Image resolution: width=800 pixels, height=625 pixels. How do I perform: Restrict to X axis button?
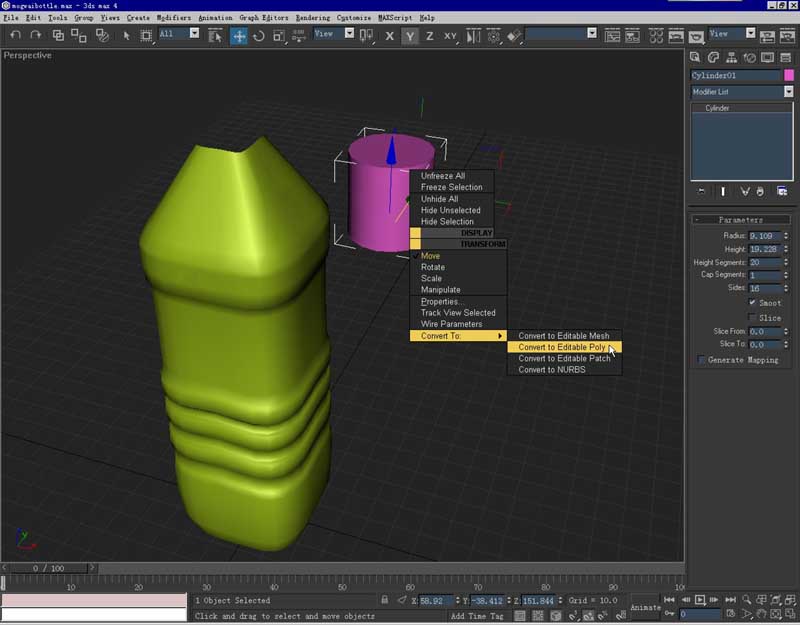click(x=390, y=36)
